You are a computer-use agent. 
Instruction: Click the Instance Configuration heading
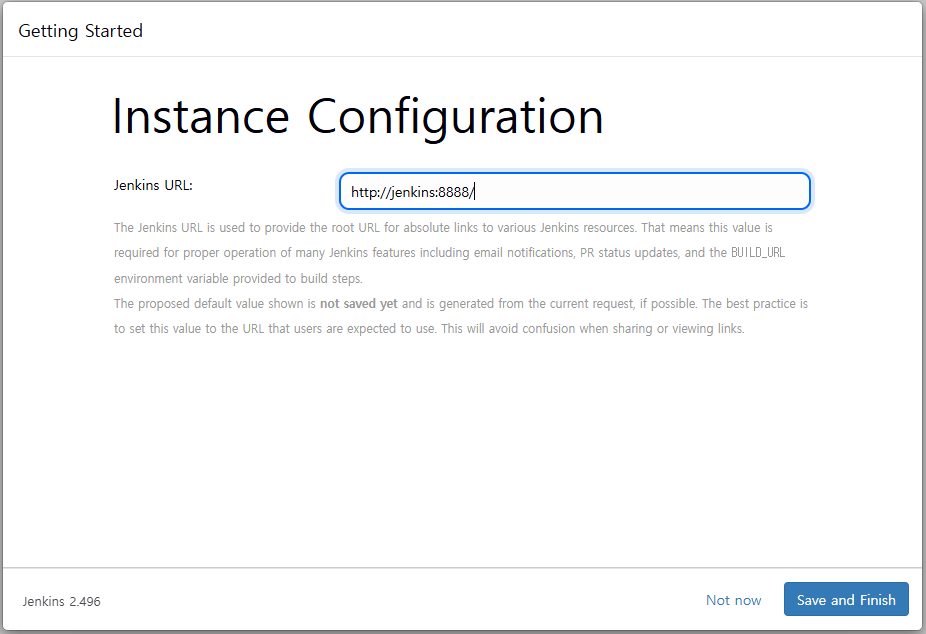click(x=358, y=117)
